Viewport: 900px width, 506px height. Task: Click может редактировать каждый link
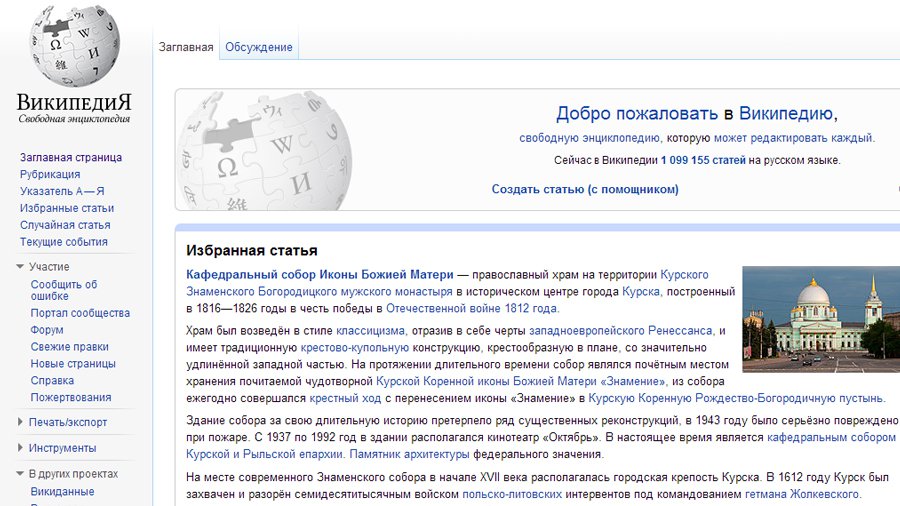793,138
